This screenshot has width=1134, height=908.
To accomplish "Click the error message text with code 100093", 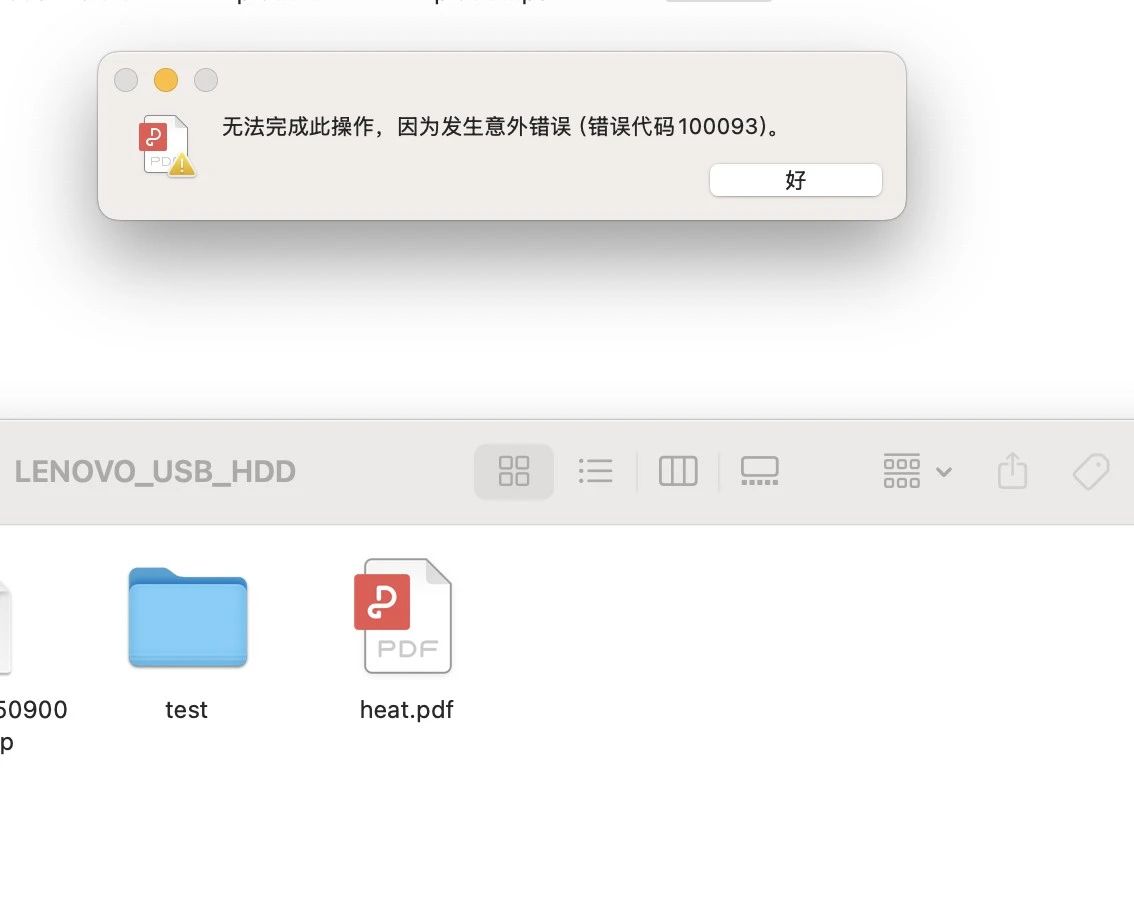I will (x=502, y=127).
